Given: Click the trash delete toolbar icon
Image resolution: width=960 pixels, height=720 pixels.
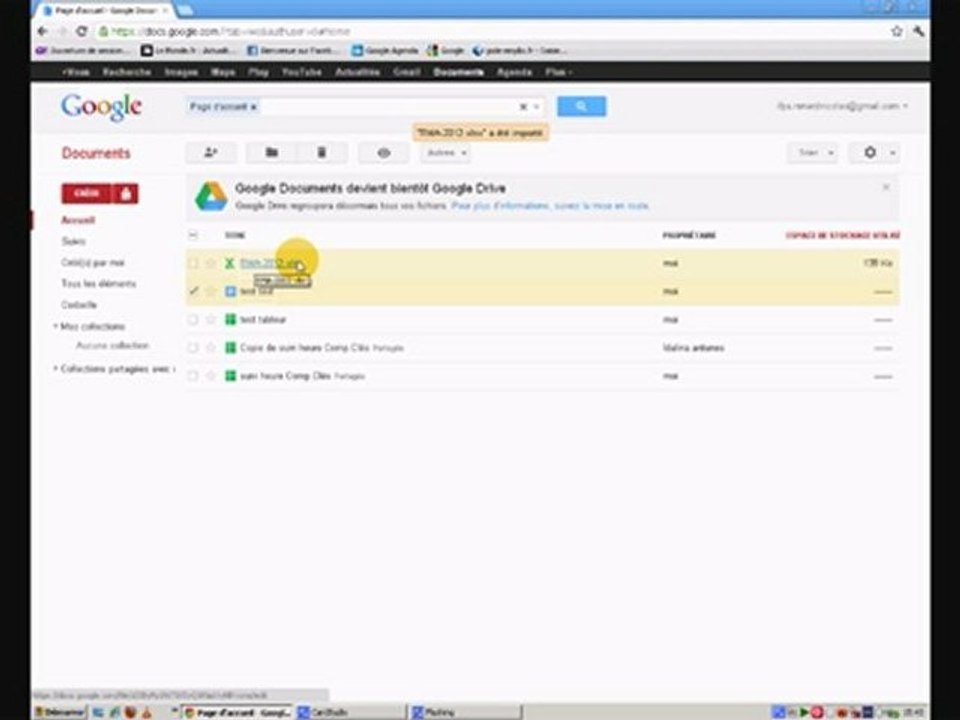Looking at the screenshot, I should point(322,152).
